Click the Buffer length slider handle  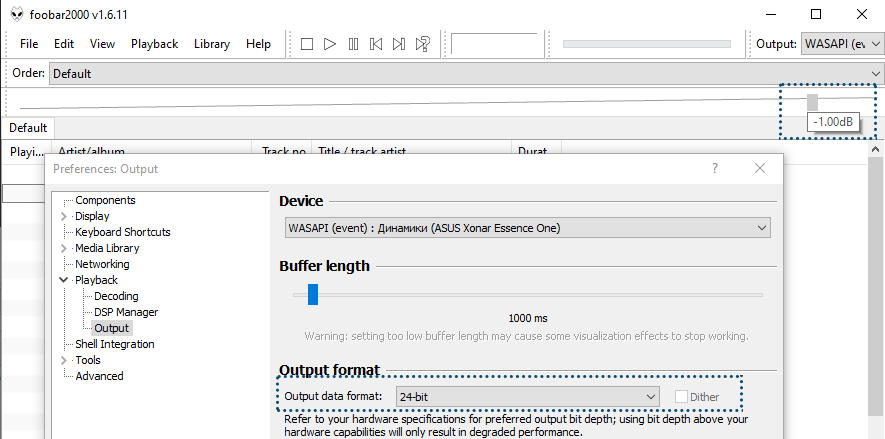313,295
